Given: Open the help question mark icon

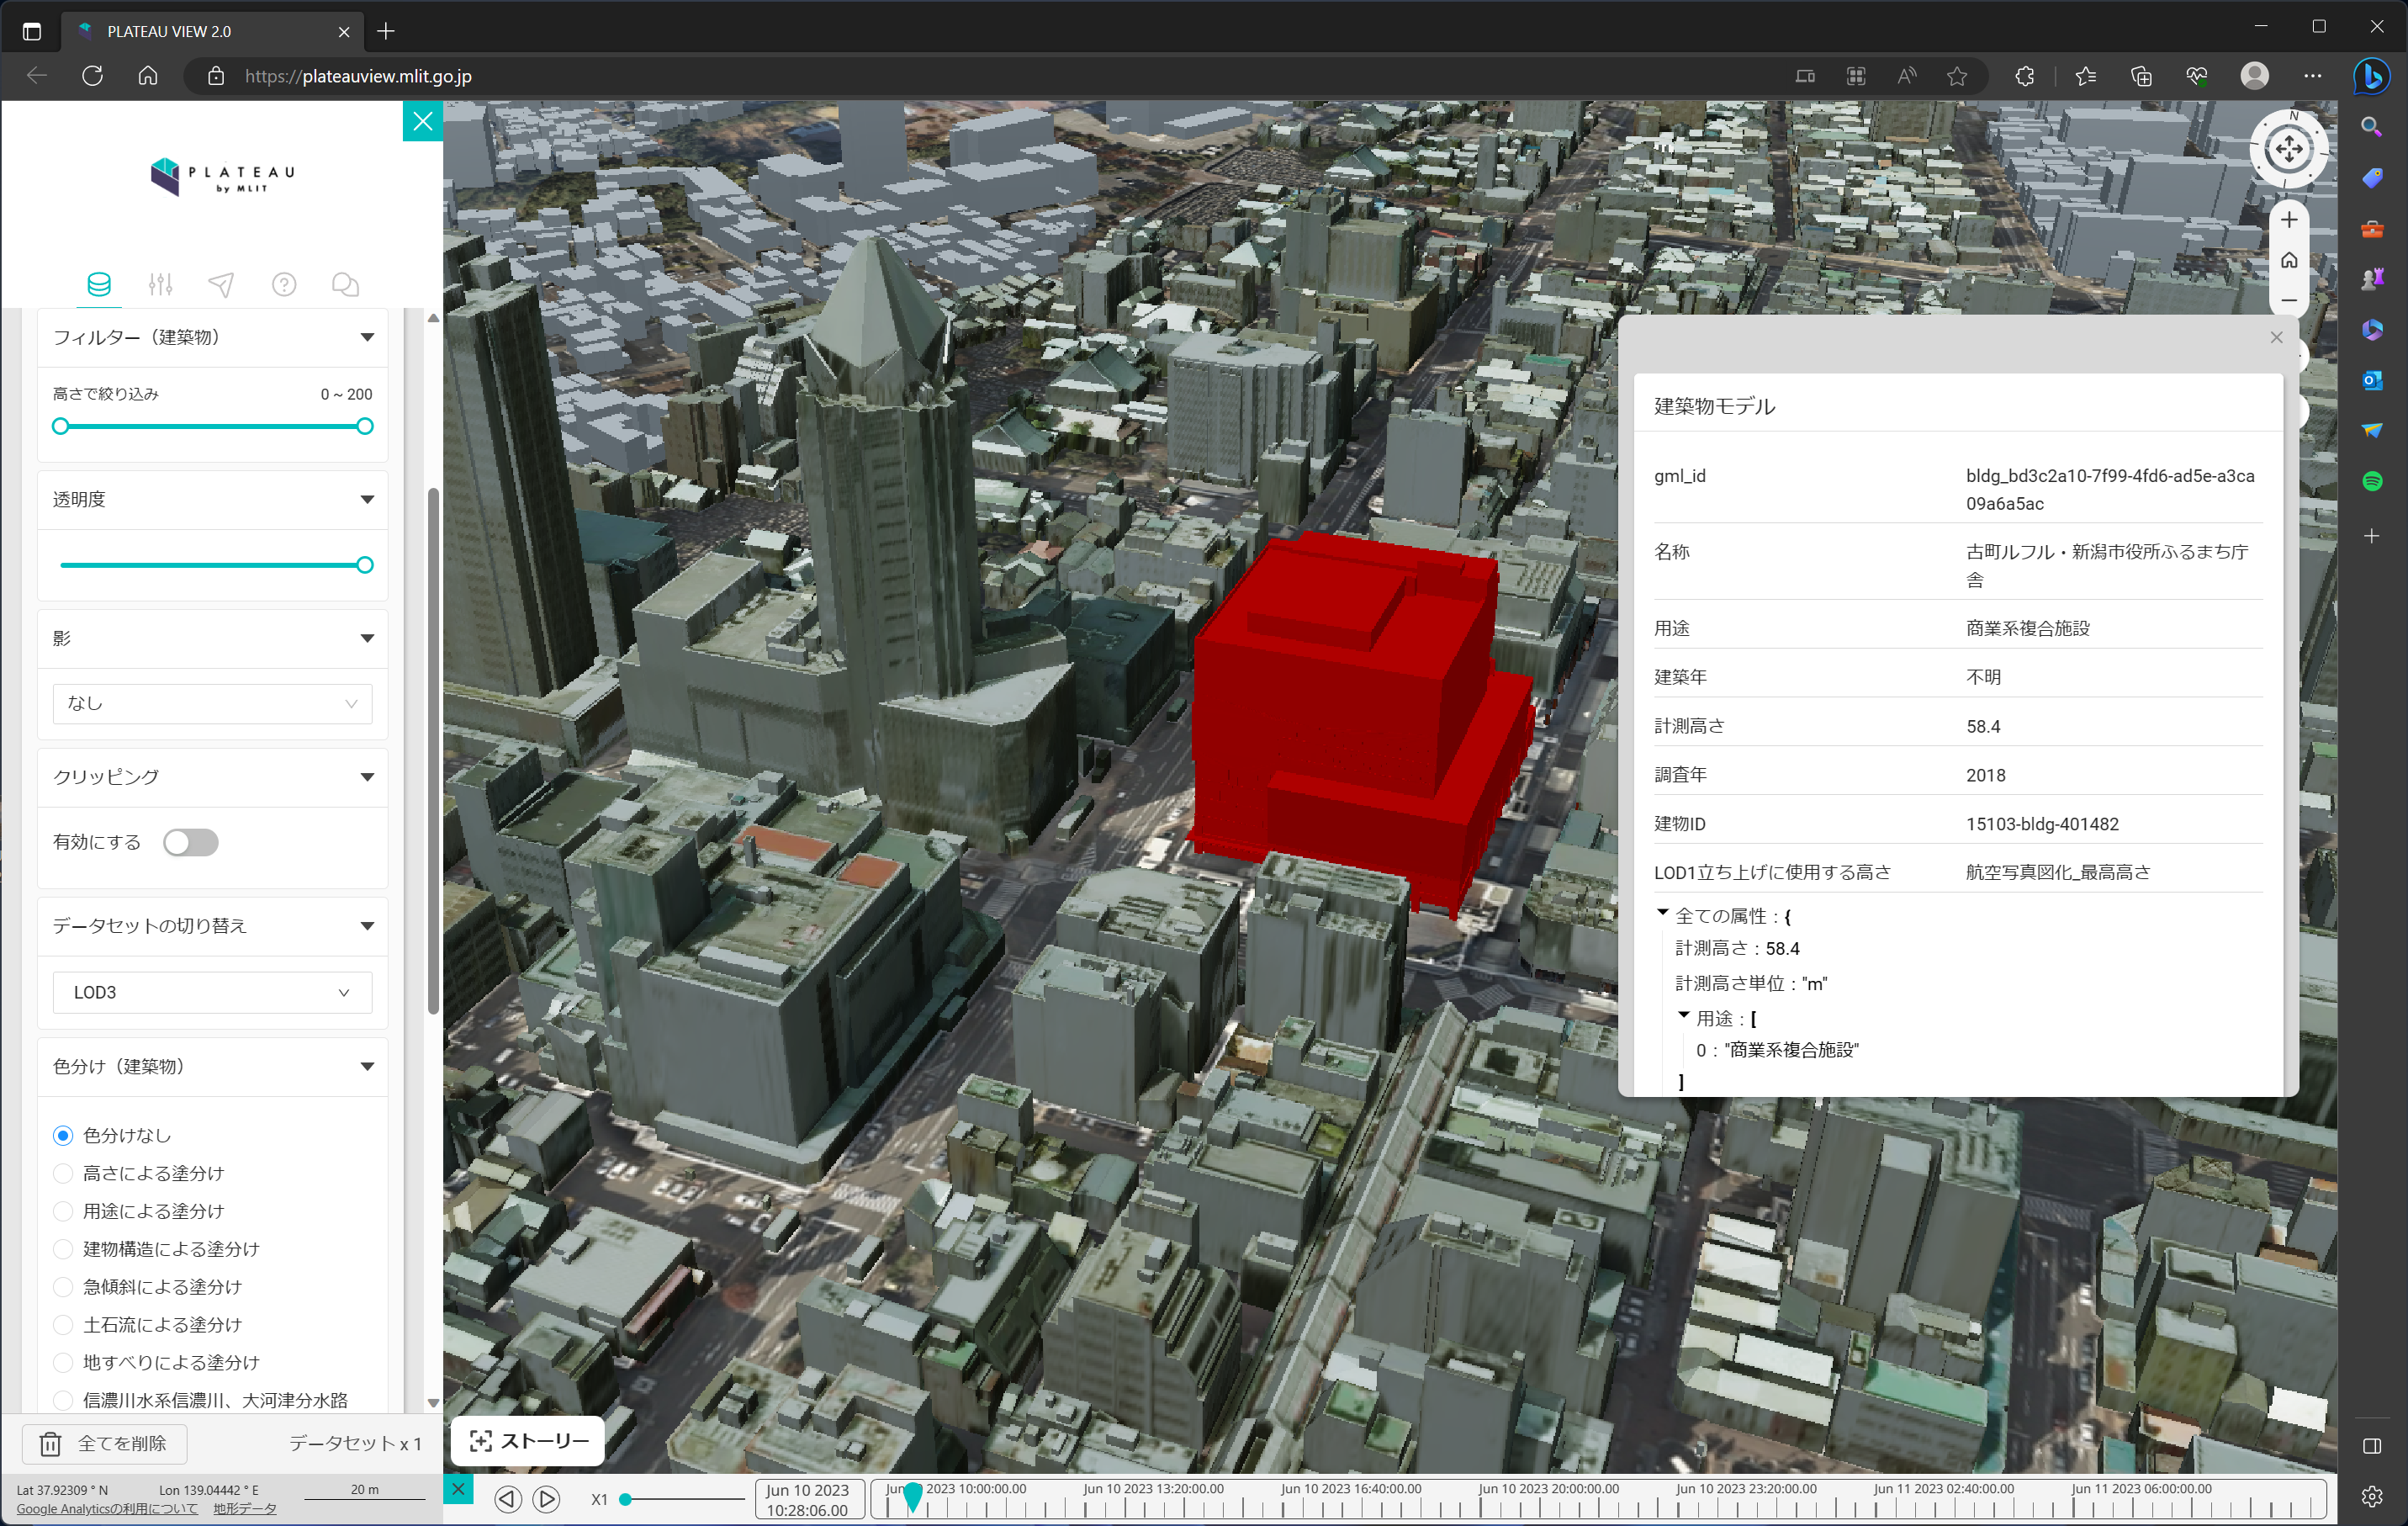Looking at the screenshot, I should click(284, 285).
